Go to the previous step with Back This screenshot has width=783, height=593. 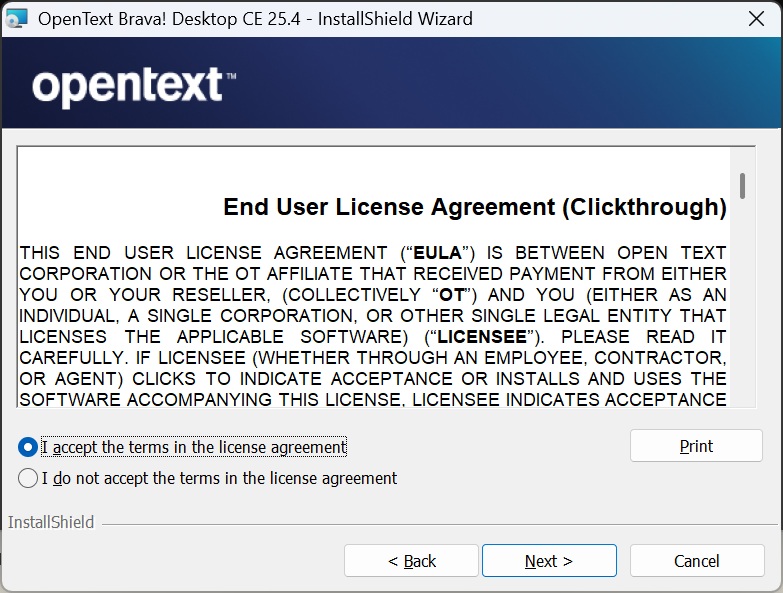411,561
